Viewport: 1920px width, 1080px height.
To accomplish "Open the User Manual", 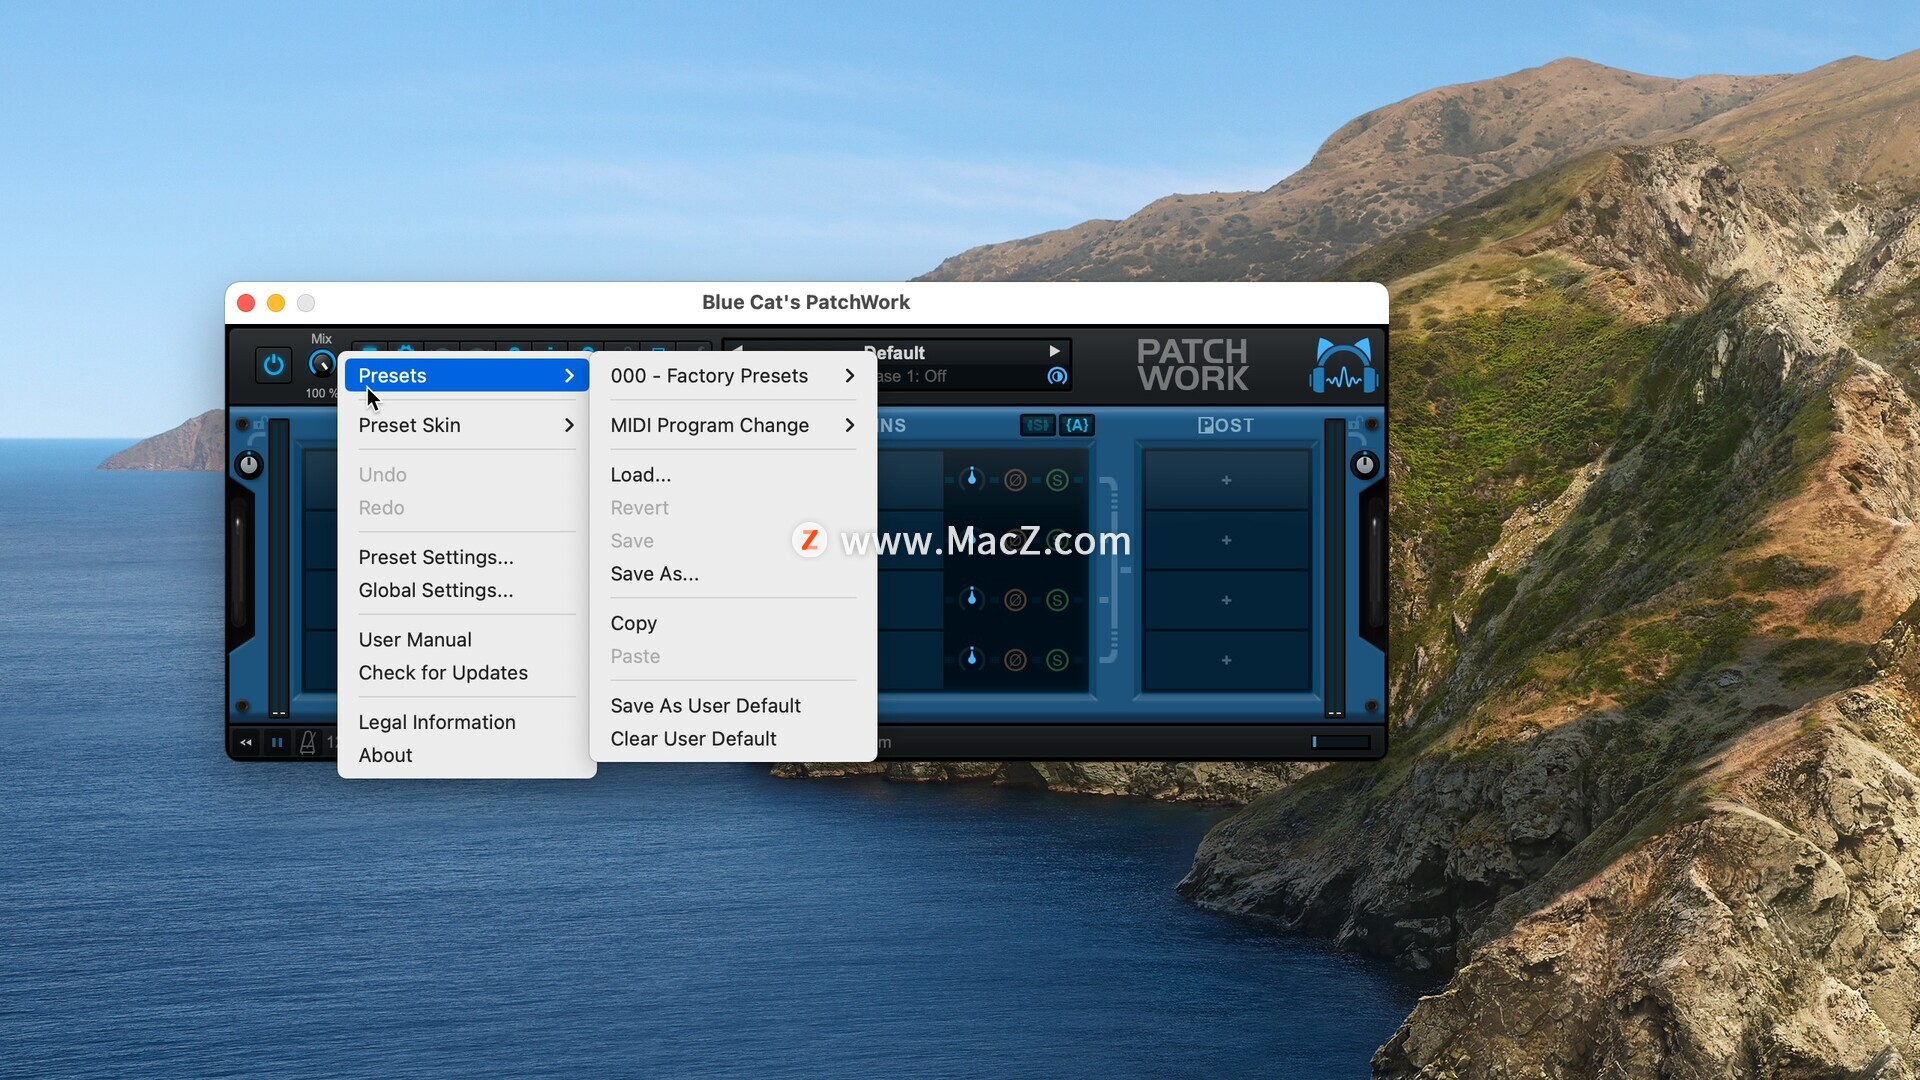I will tap(466, 640).
